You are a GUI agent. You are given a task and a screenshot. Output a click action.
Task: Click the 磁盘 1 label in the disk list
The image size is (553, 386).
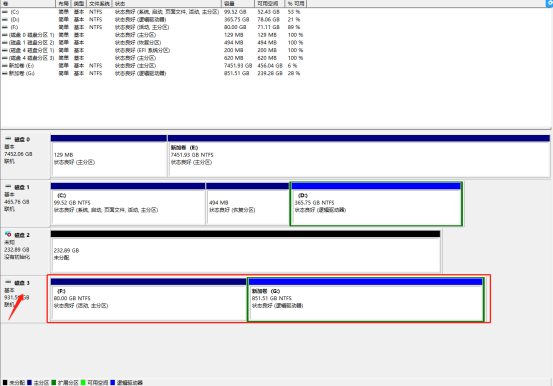pos(22,187)
